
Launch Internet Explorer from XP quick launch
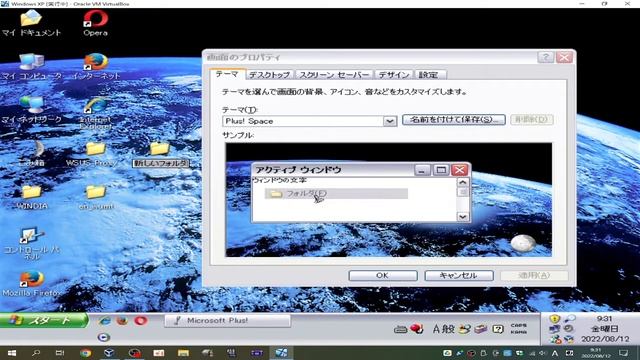[105, 321]
